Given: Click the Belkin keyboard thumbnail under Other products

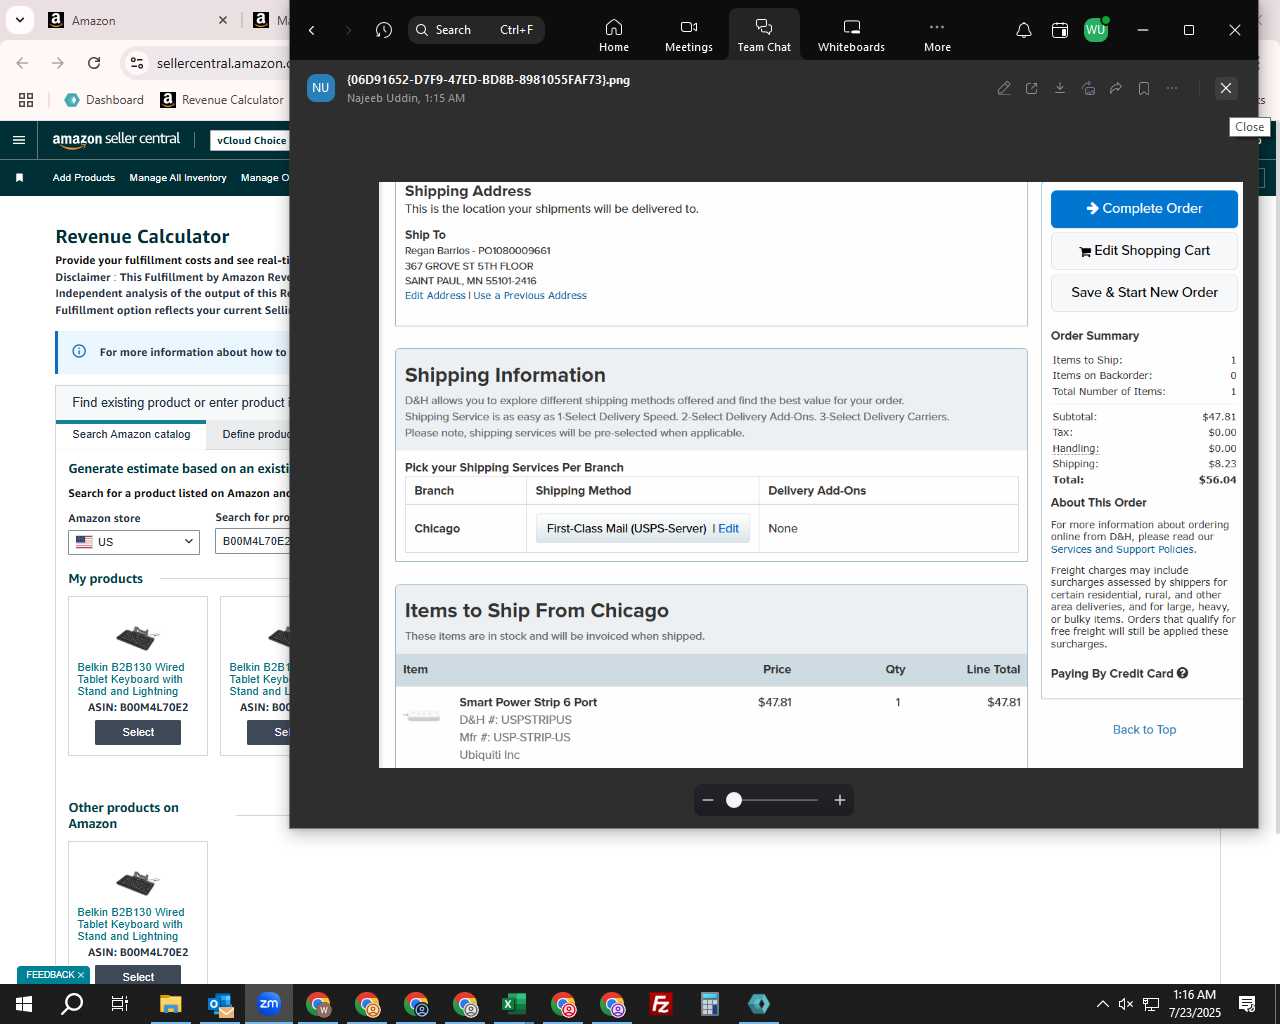Looking at the screenshot, I should pyautogui.click(x=137, y=881).
